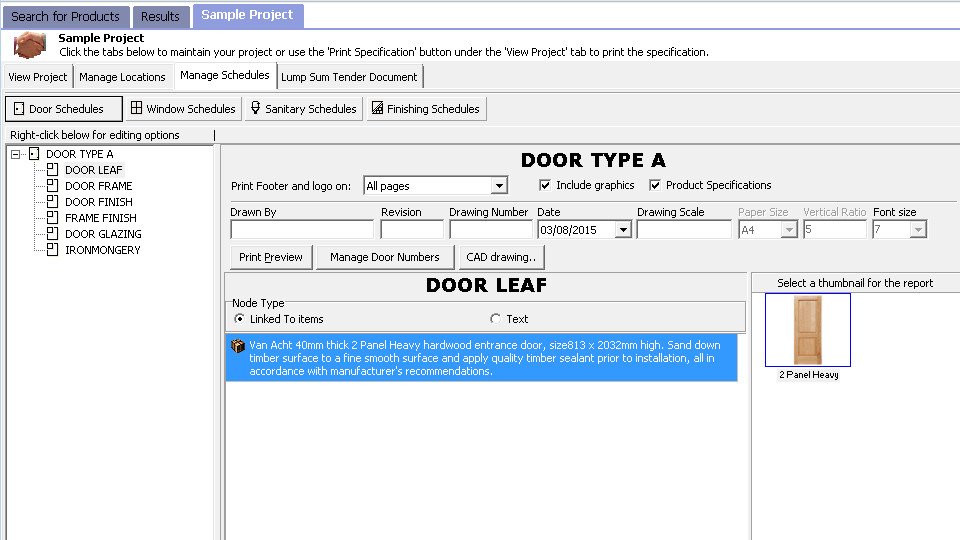
Task: Select the DOOR FRAME tree label
Action: coord(99,186)
